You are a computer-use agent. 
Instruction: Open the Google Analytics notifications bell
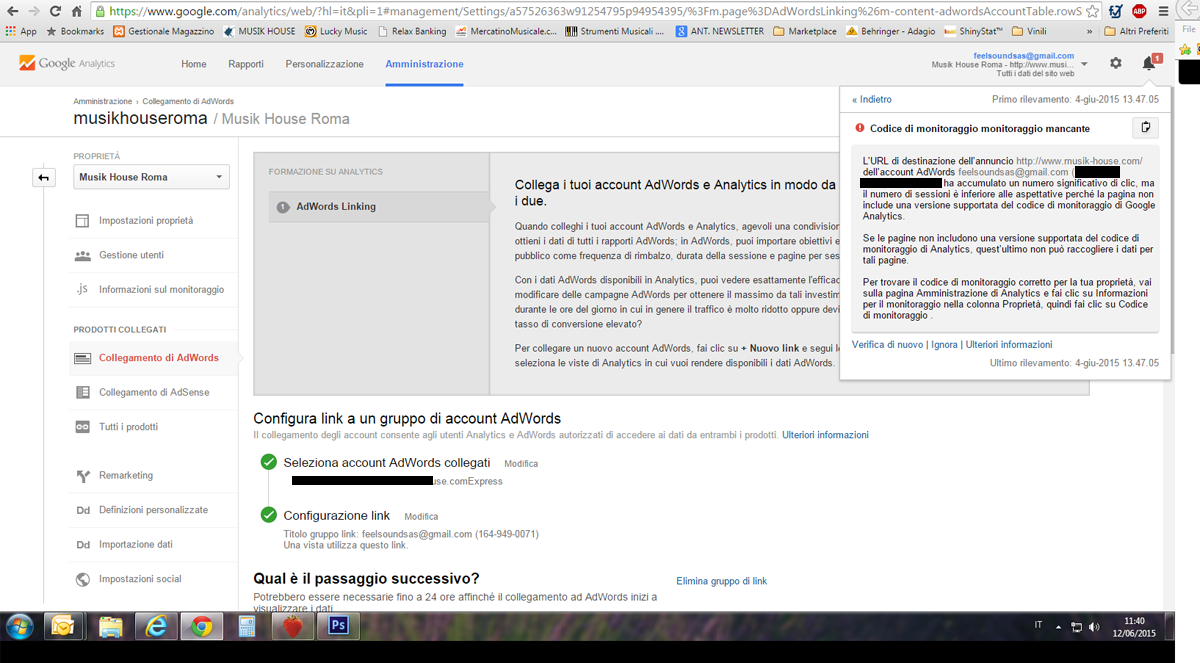pos(1149,63)
